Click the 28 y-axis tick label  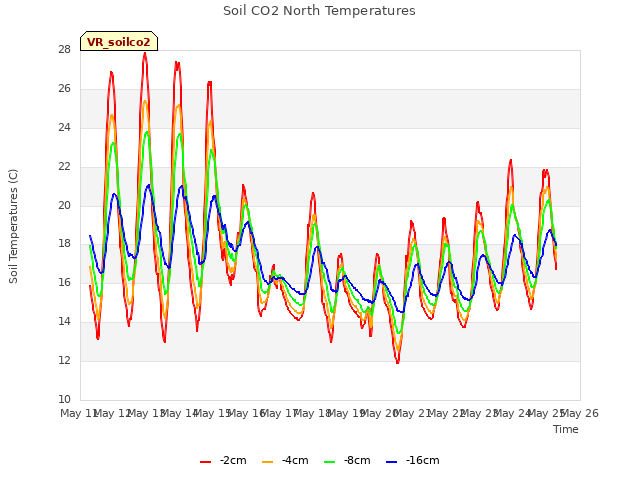click(64, 50)
